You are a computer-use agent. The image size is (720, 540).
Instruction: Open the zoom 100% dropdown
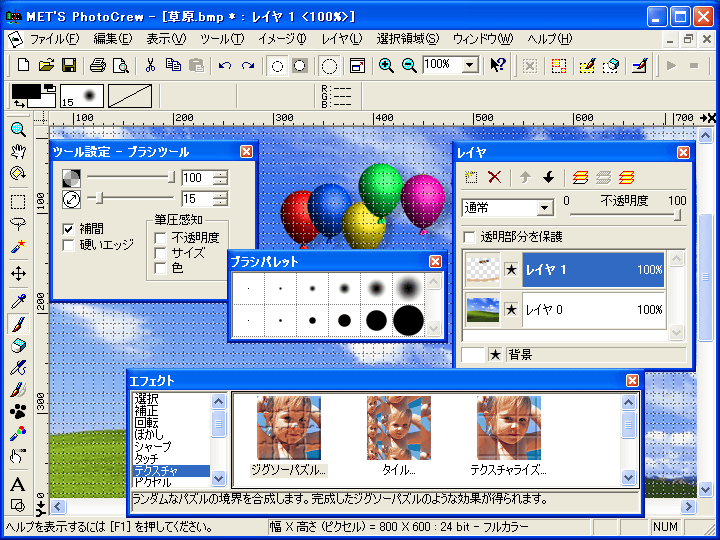tap(470, 65)
